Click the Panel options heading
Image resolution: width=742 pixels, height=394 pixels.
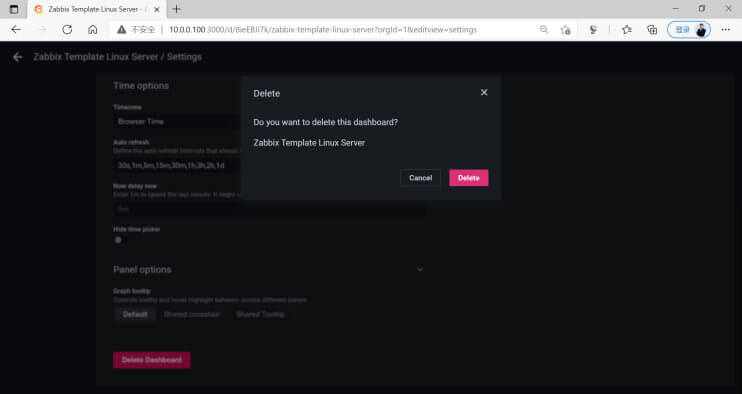pos(142,270)
